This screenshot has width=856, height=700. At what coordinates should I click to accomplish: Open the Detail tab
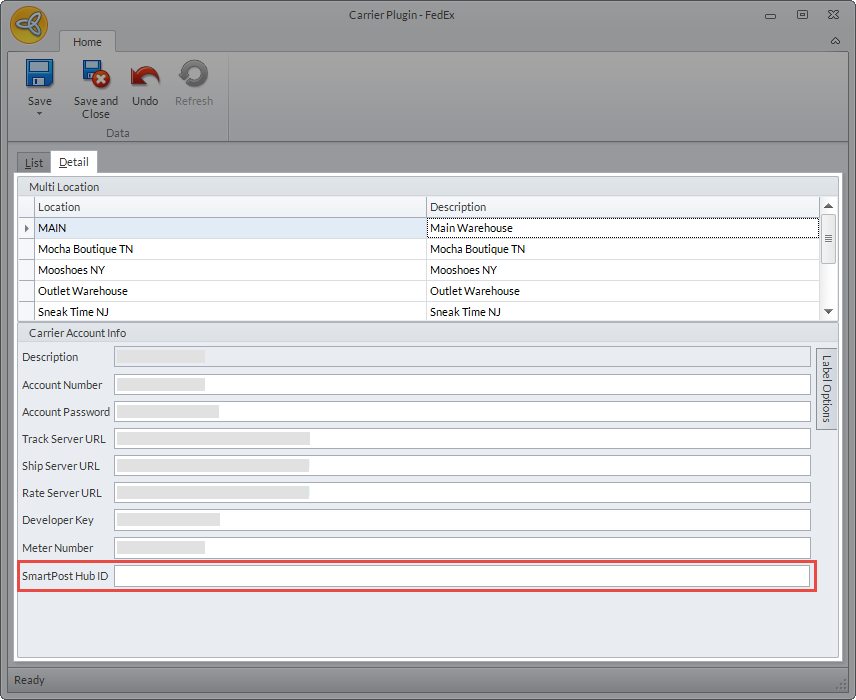point(74,162)
